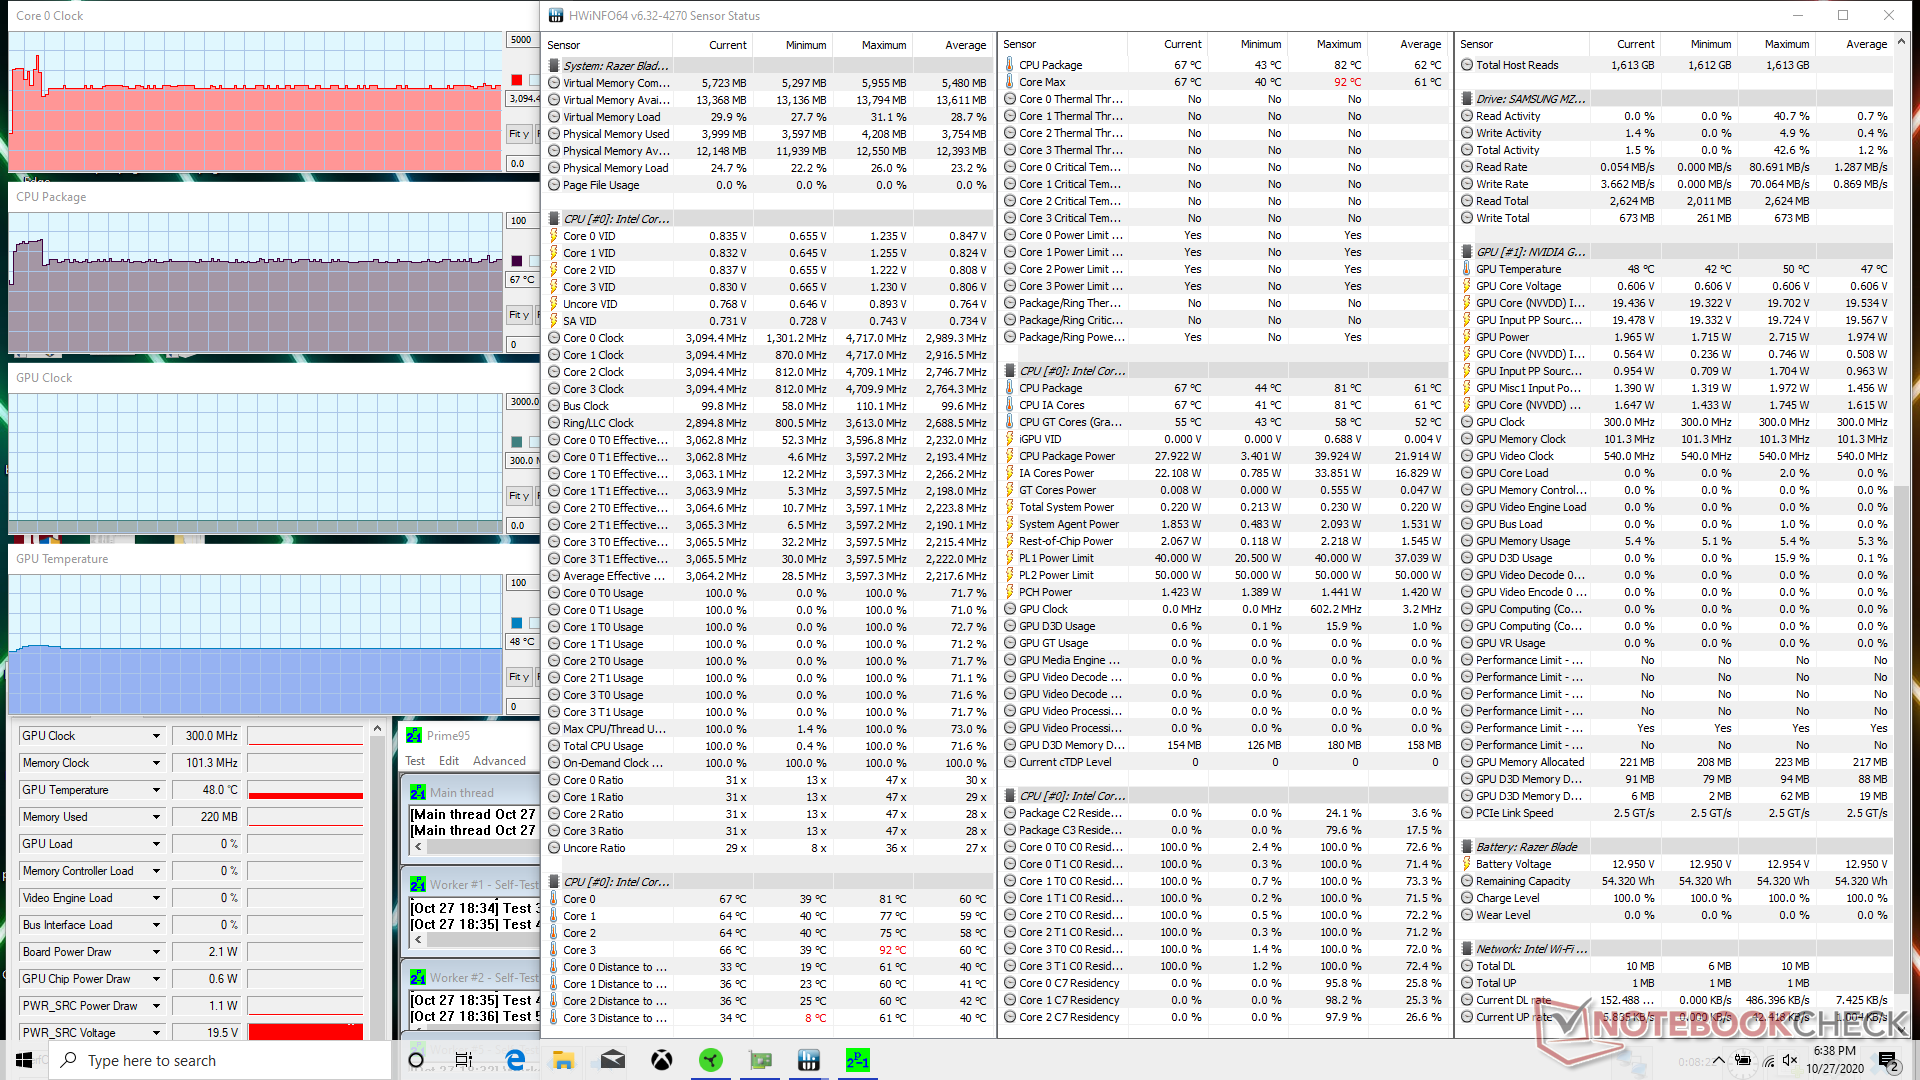
Task: Select the Drive: SAMSUNG group header icon
Action: coord(1467,99)
